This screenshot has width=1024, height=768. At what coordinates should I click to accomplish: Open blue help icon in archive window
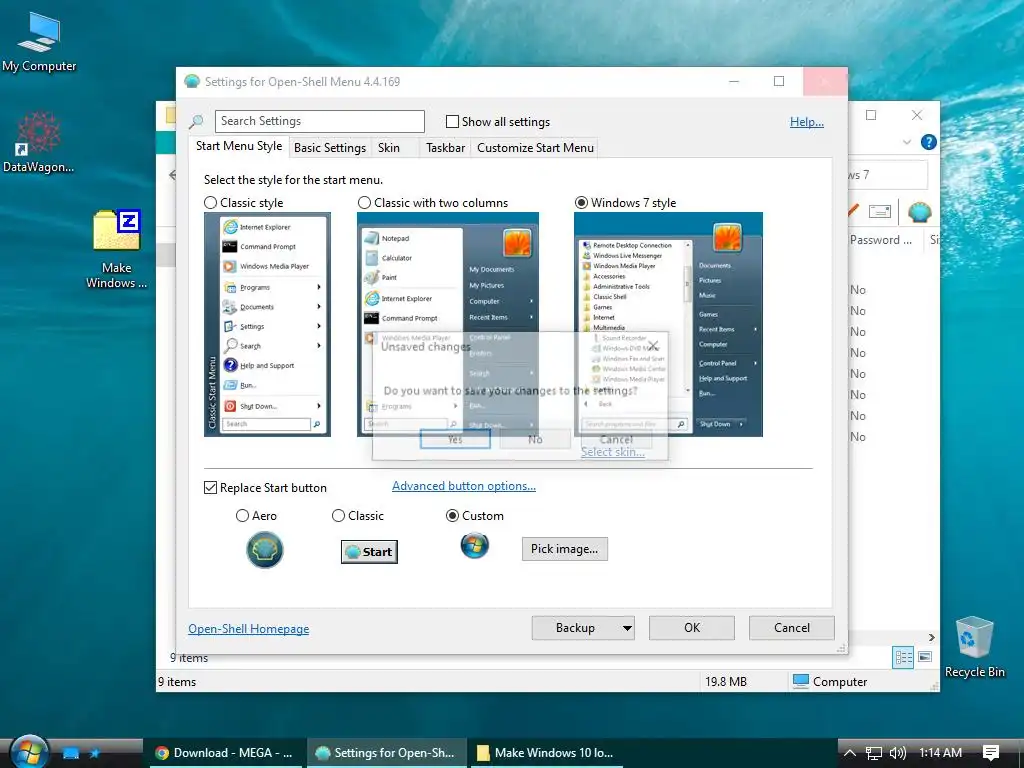tap(928, 142)
